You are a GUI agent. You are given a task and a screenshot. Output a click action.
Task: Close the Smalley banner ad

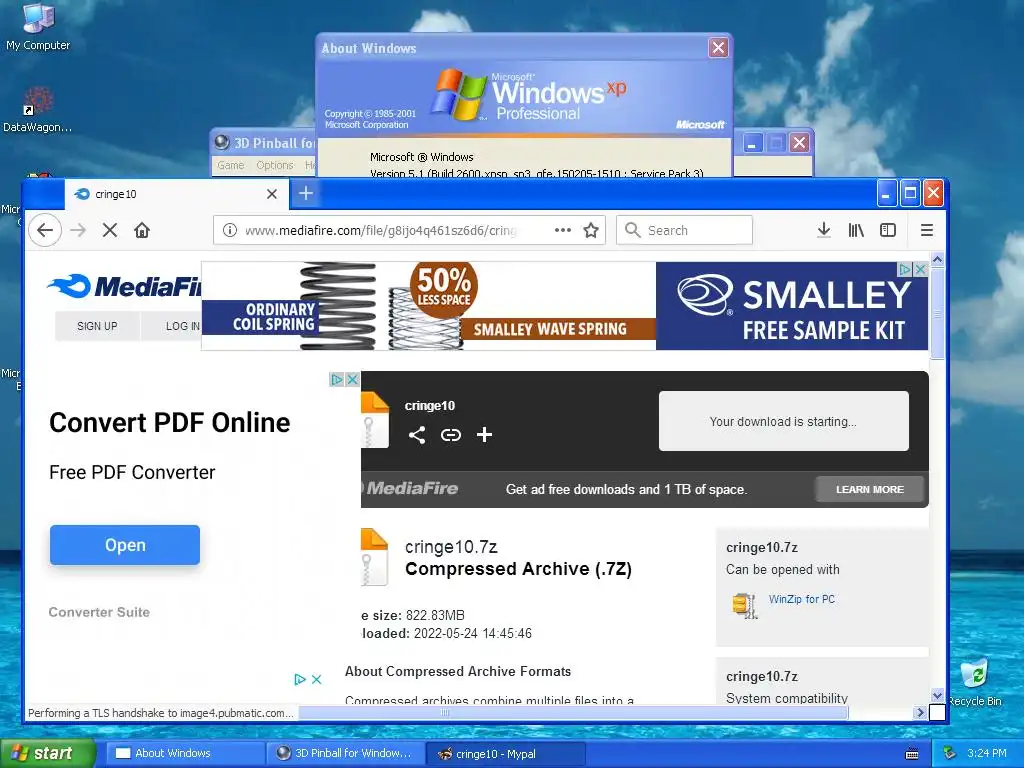[x=920, y=269]
